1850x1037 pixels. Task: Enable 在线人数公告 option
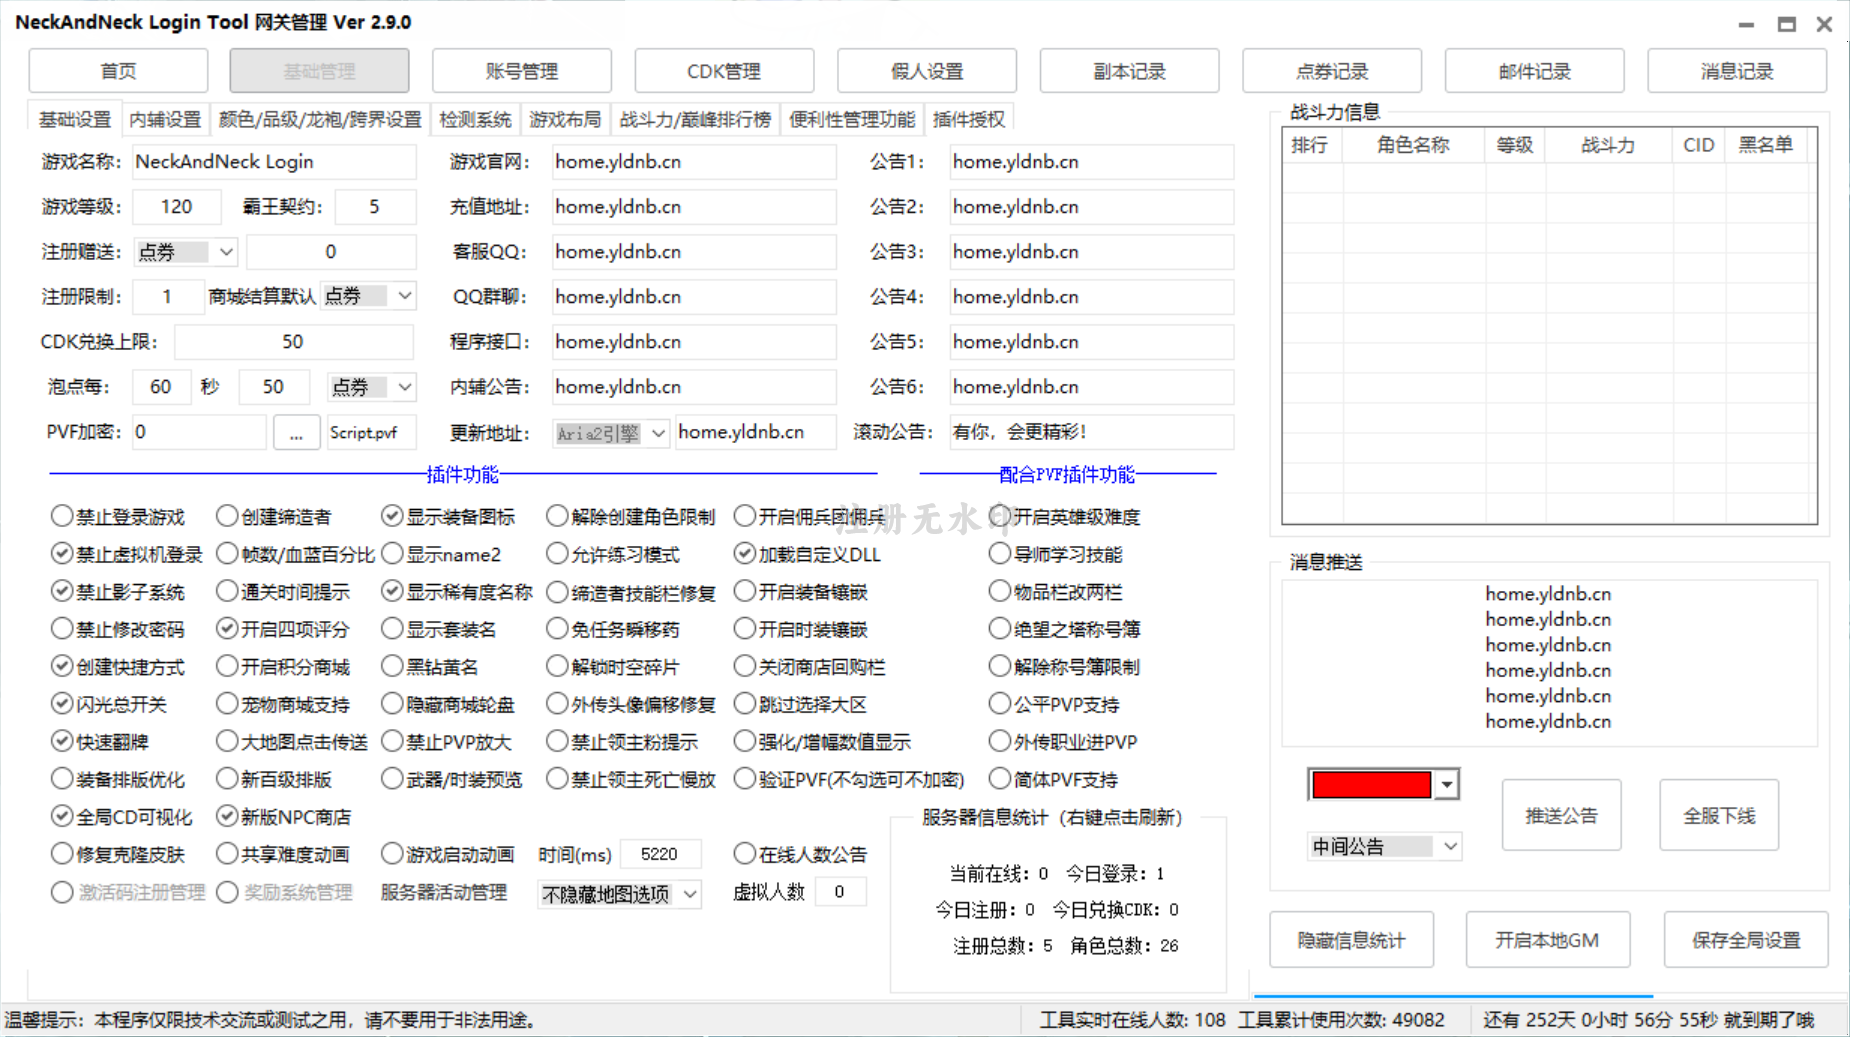pyautogui.click(x=800, y=854)
